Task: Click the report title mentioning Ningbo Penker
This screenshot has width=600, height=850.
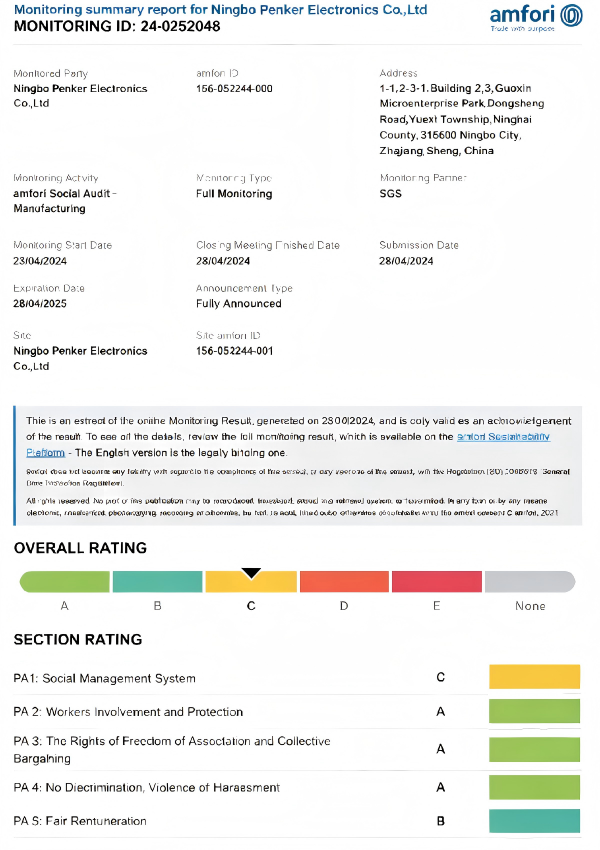Action: pyautogui.click(x=221, y=10)
